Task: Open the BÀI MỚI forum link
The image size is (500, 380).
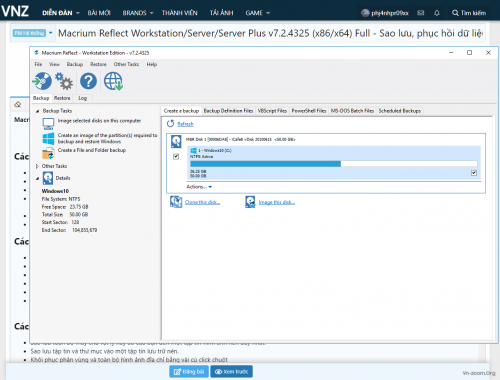Action: pyautogui.click(x=99, y=13)
